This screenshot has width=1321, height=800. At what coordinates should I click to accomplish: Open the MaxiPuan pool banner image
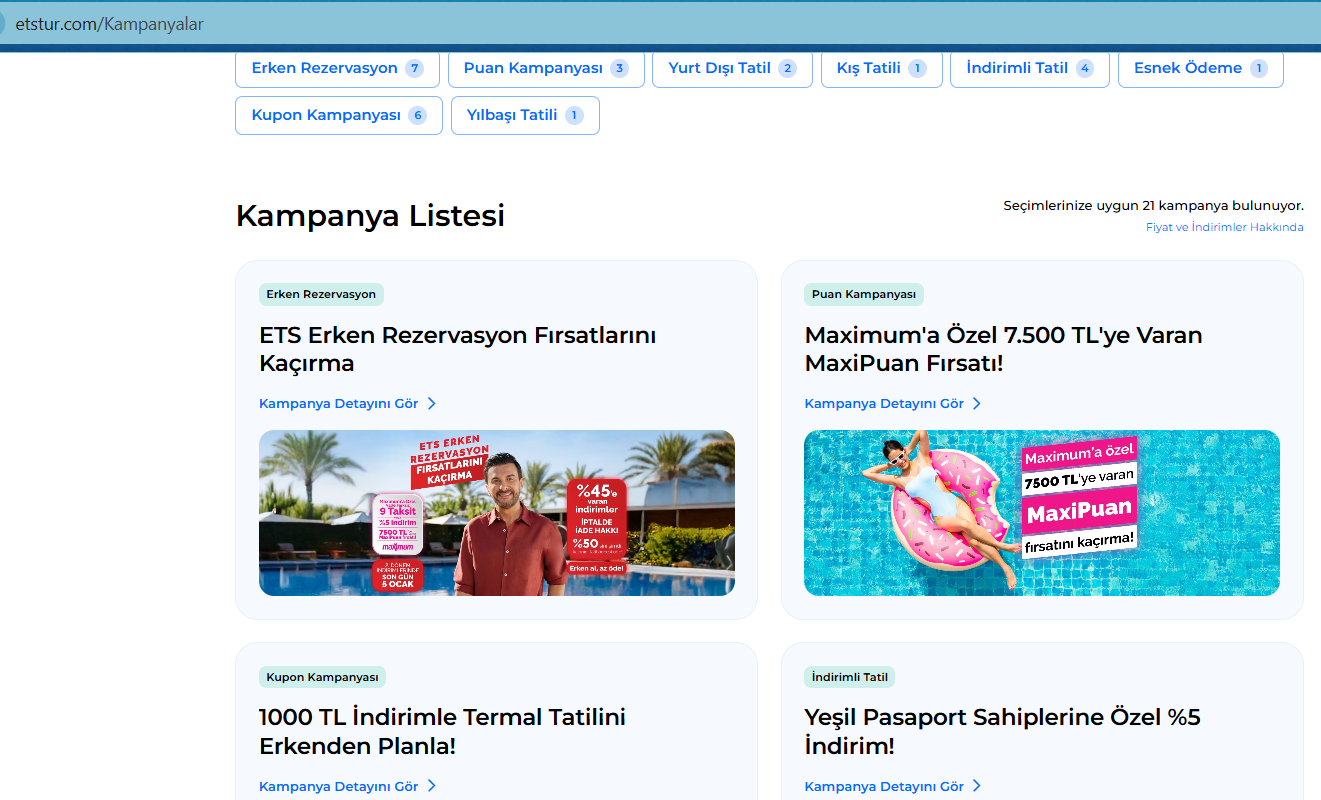(x=1042, y=513)
